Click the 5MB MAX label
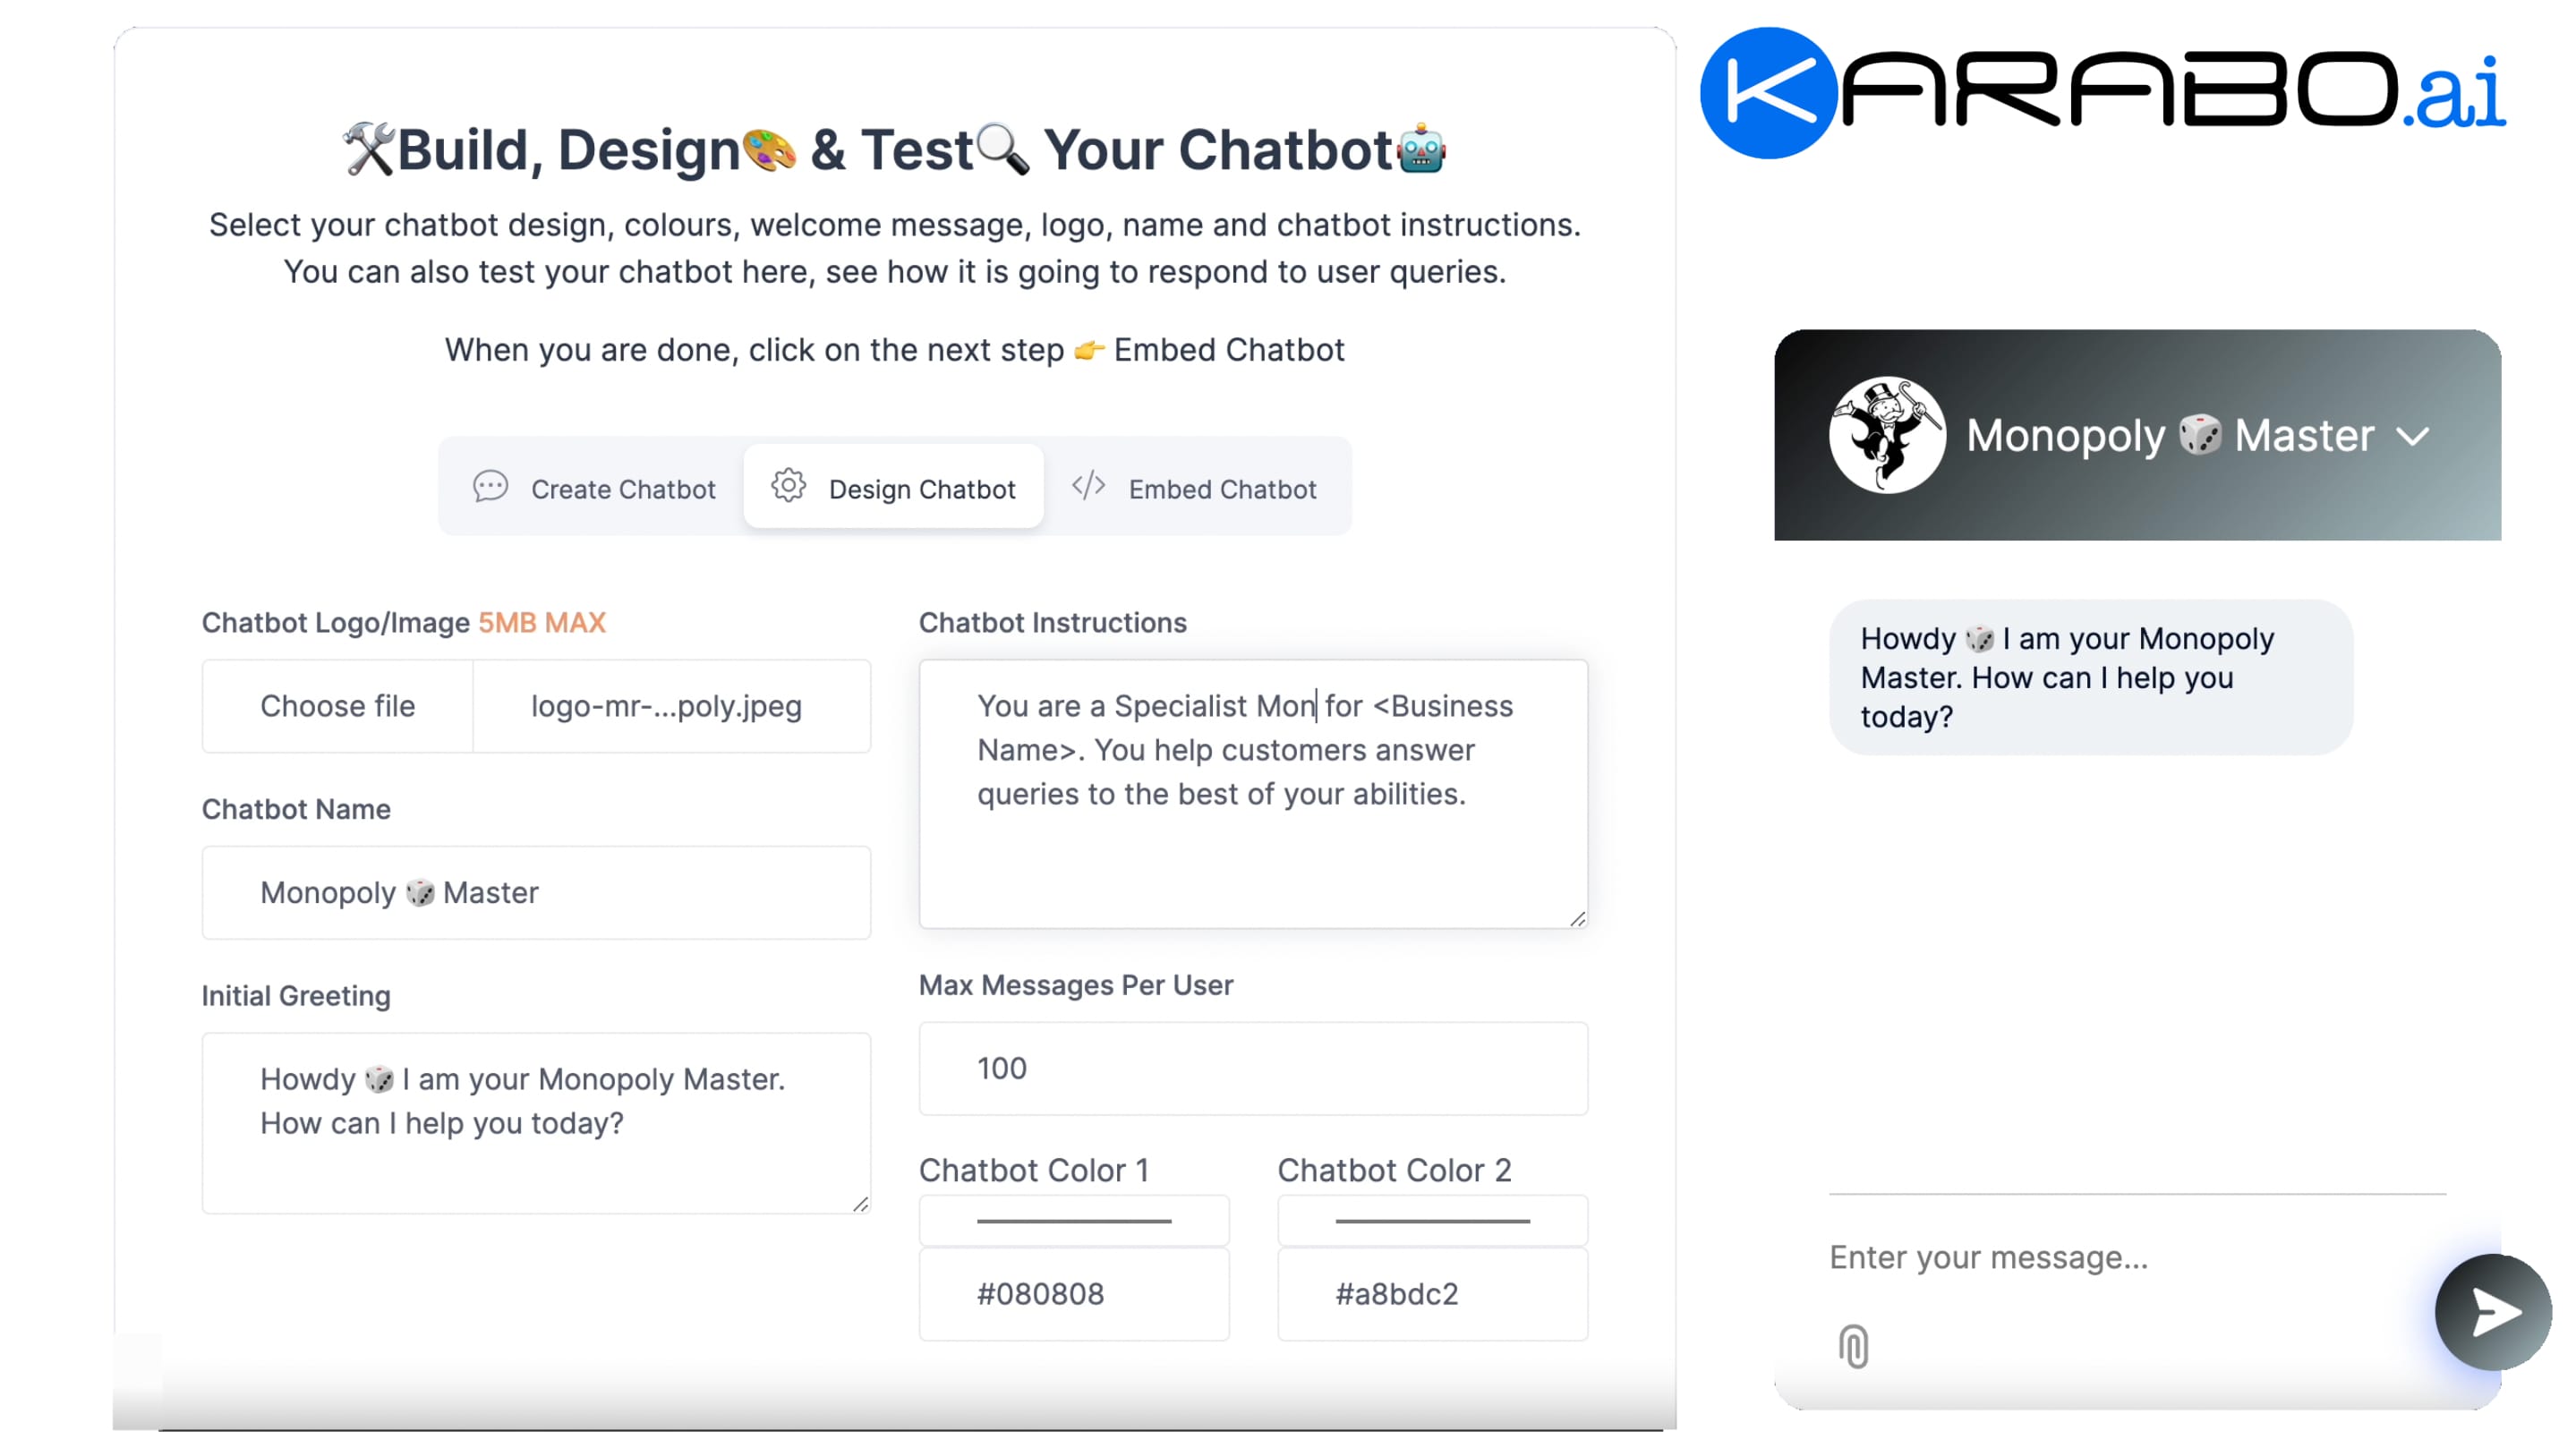 tap(542, 623)
